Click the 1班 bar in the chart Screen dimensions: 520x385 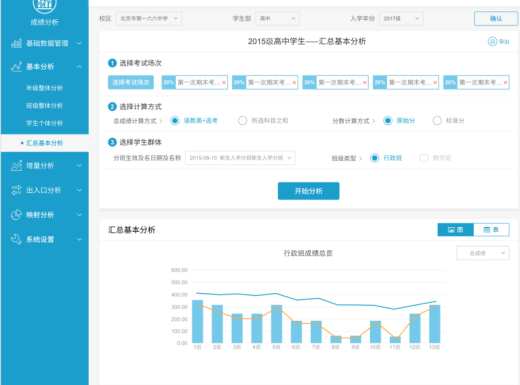(198, 322)
